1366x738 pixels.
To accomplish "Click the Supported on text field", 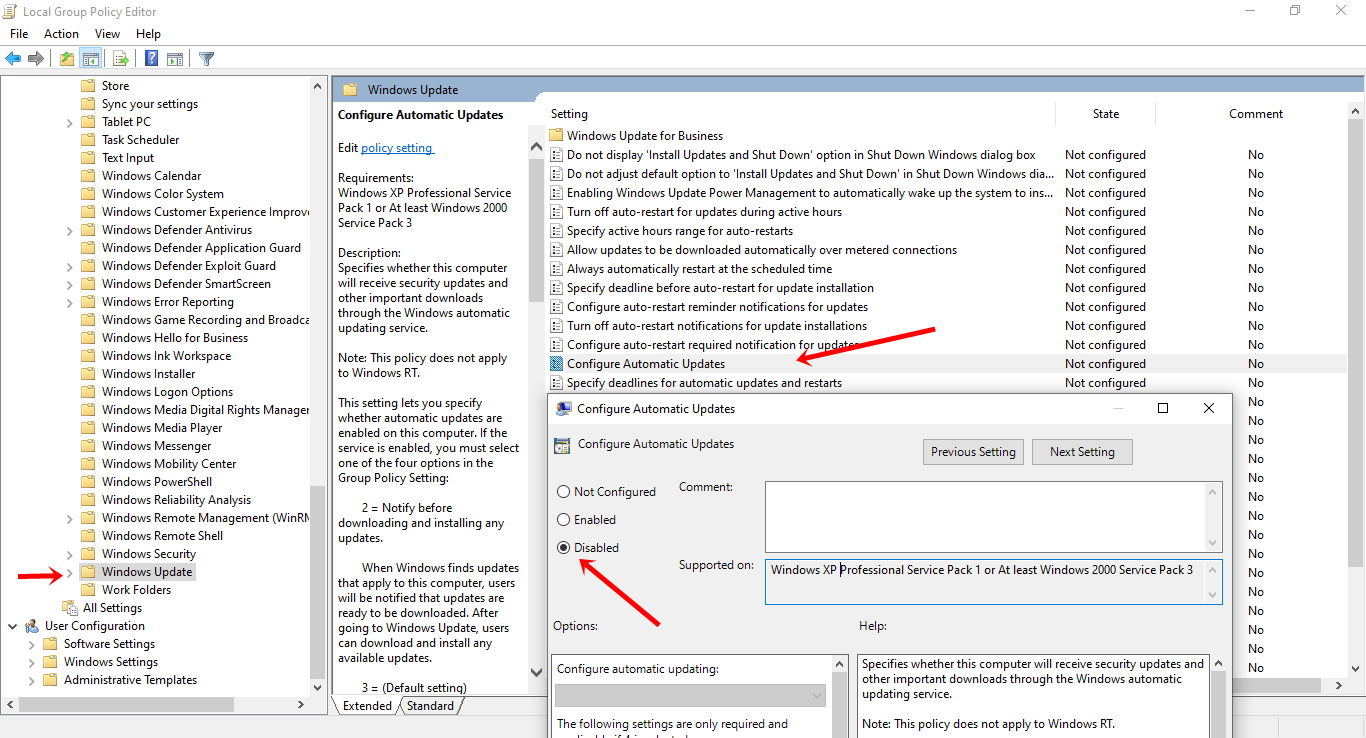I will (985, 582).
